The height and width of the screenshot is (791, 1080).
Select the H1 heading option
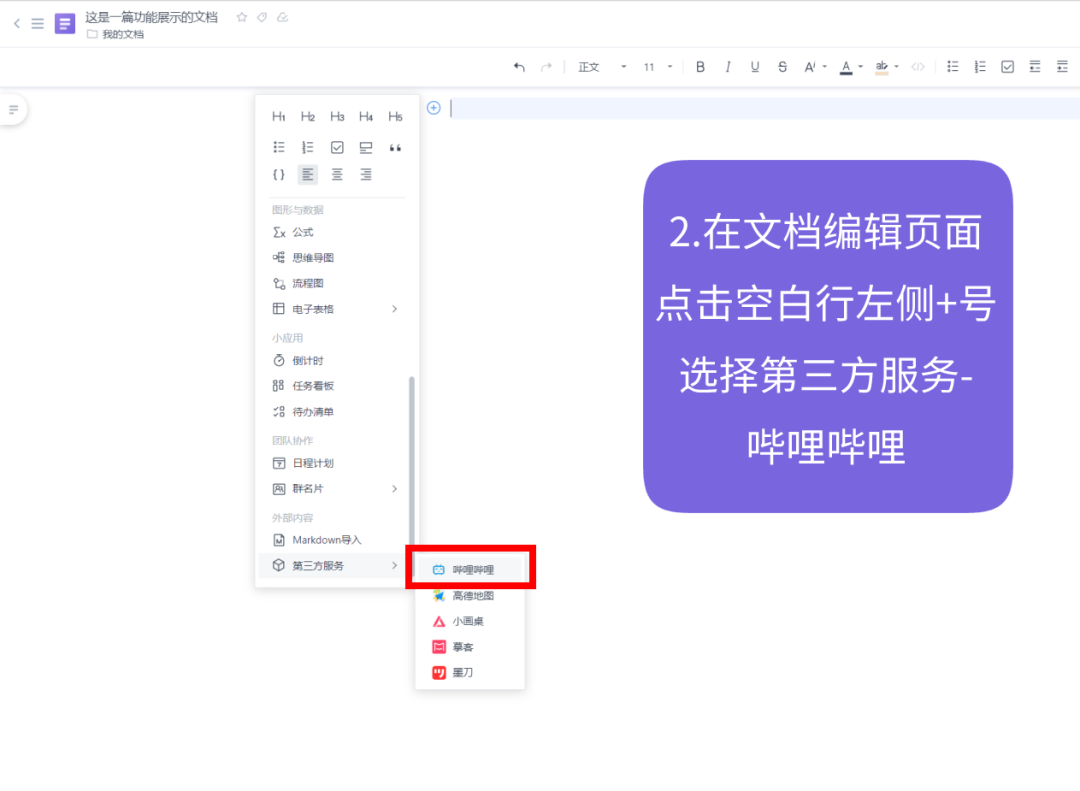tap(278, 116)
